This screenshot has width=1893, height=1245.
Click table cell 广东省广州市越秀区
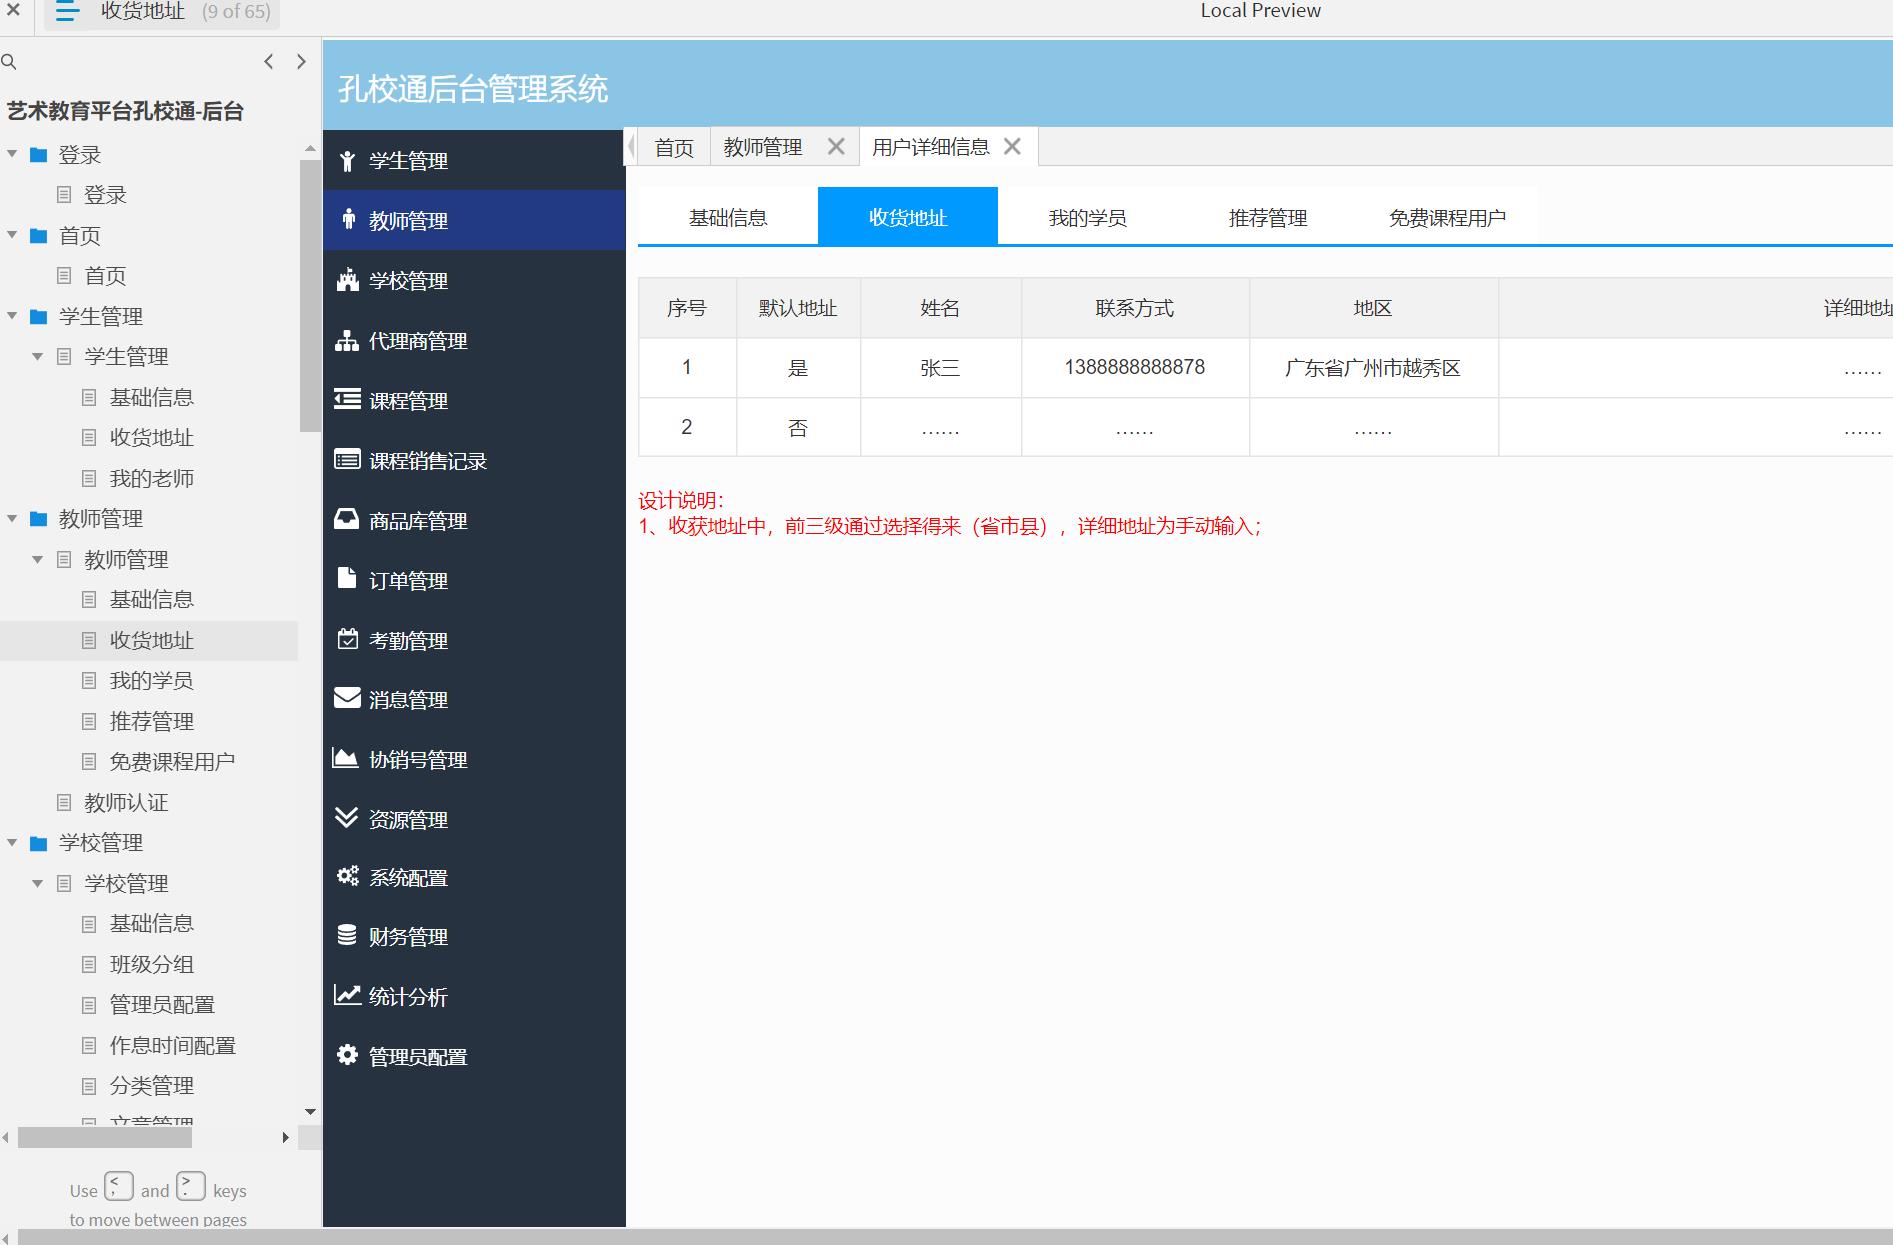(1373, 368)
